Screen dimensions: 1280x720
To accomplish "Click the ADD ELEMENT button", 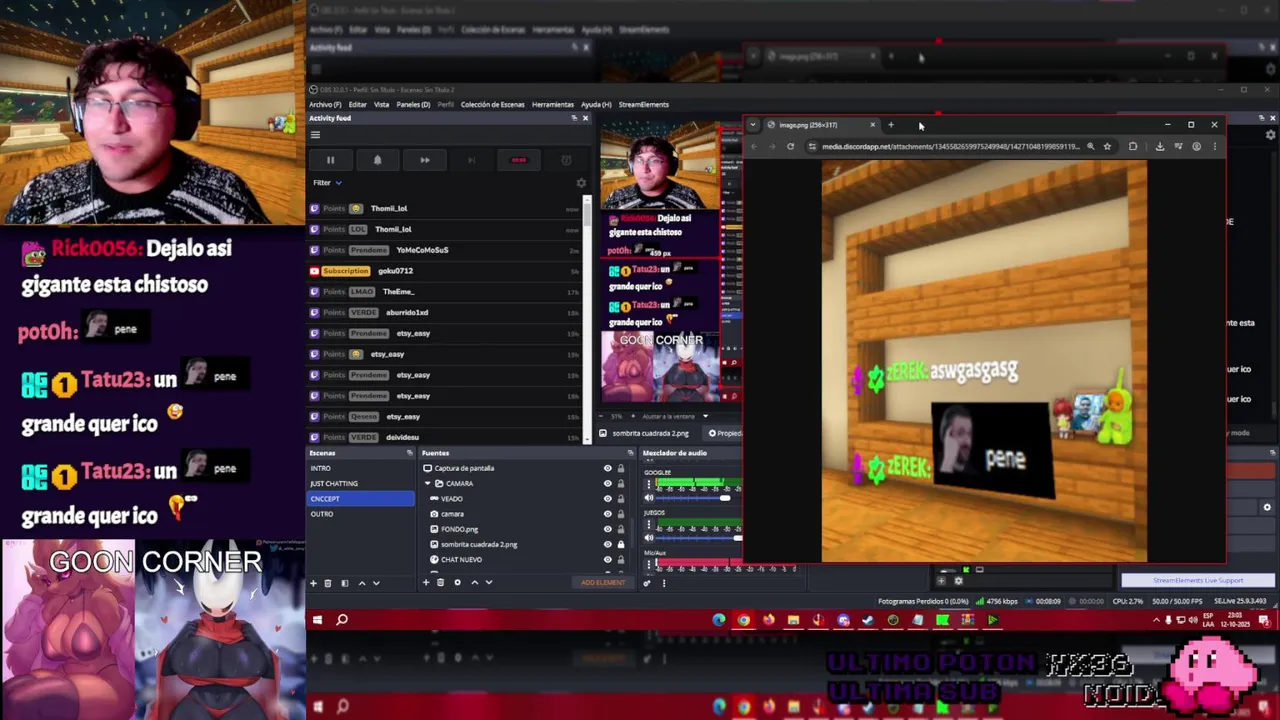I will click(603, 582).
